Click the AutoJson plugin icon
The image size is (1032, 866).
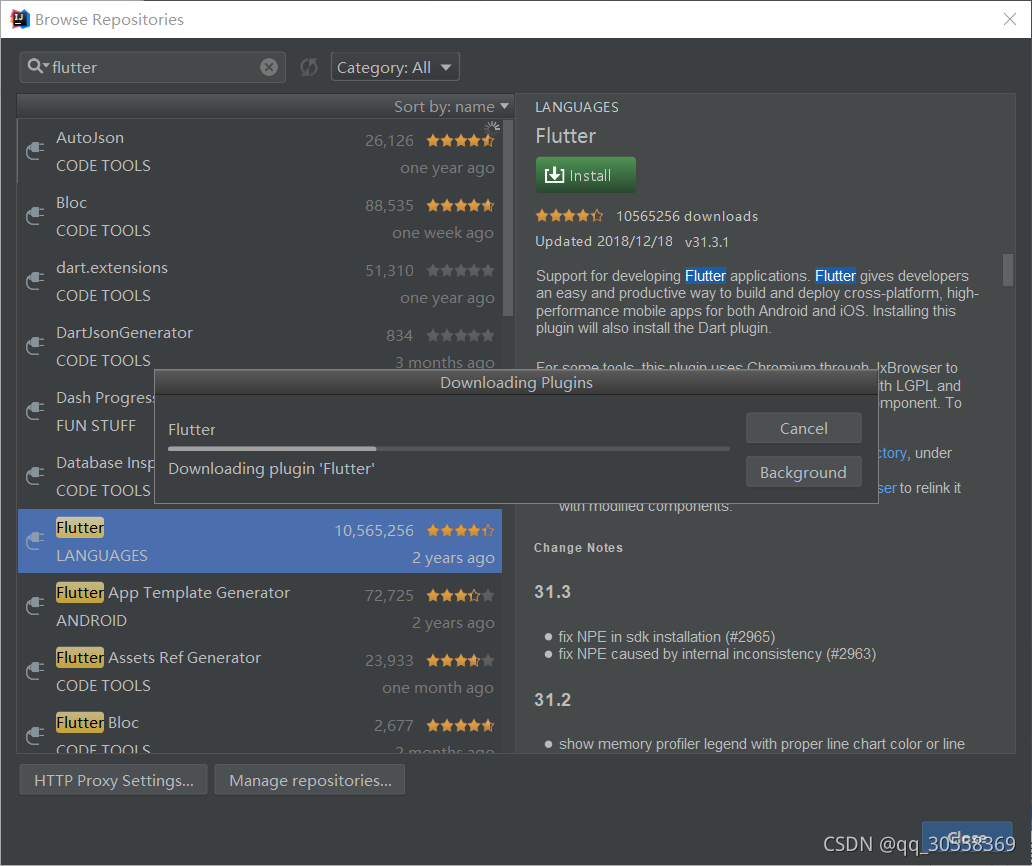[34, 151]
